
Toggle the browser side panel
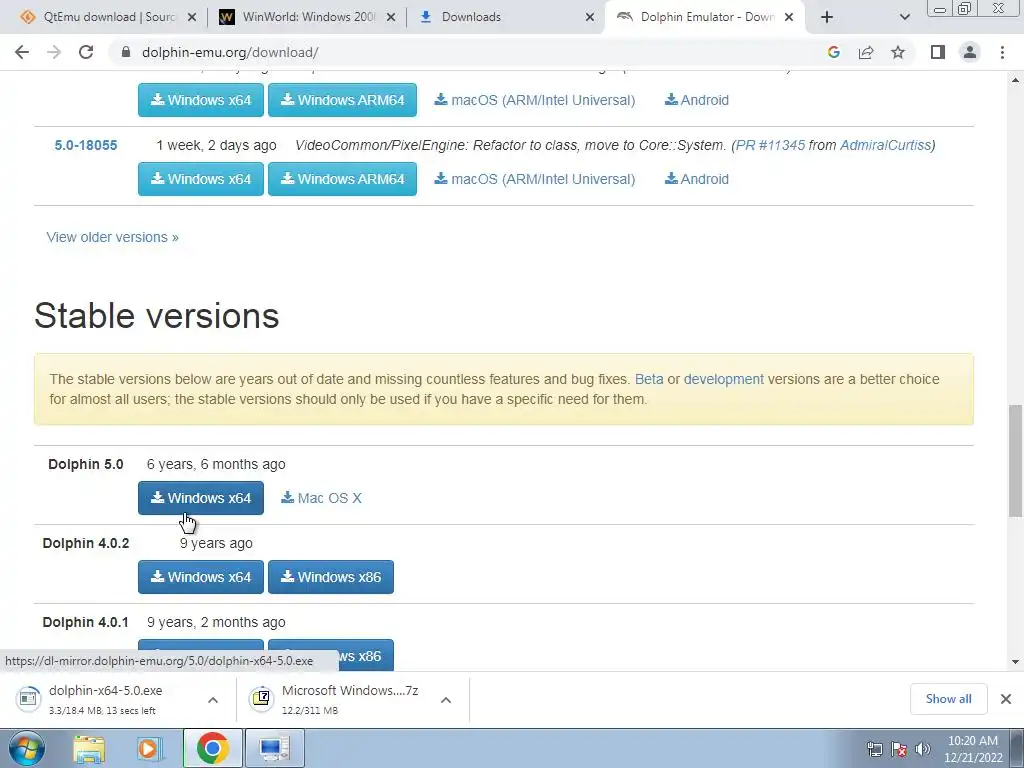click(938, 52)
